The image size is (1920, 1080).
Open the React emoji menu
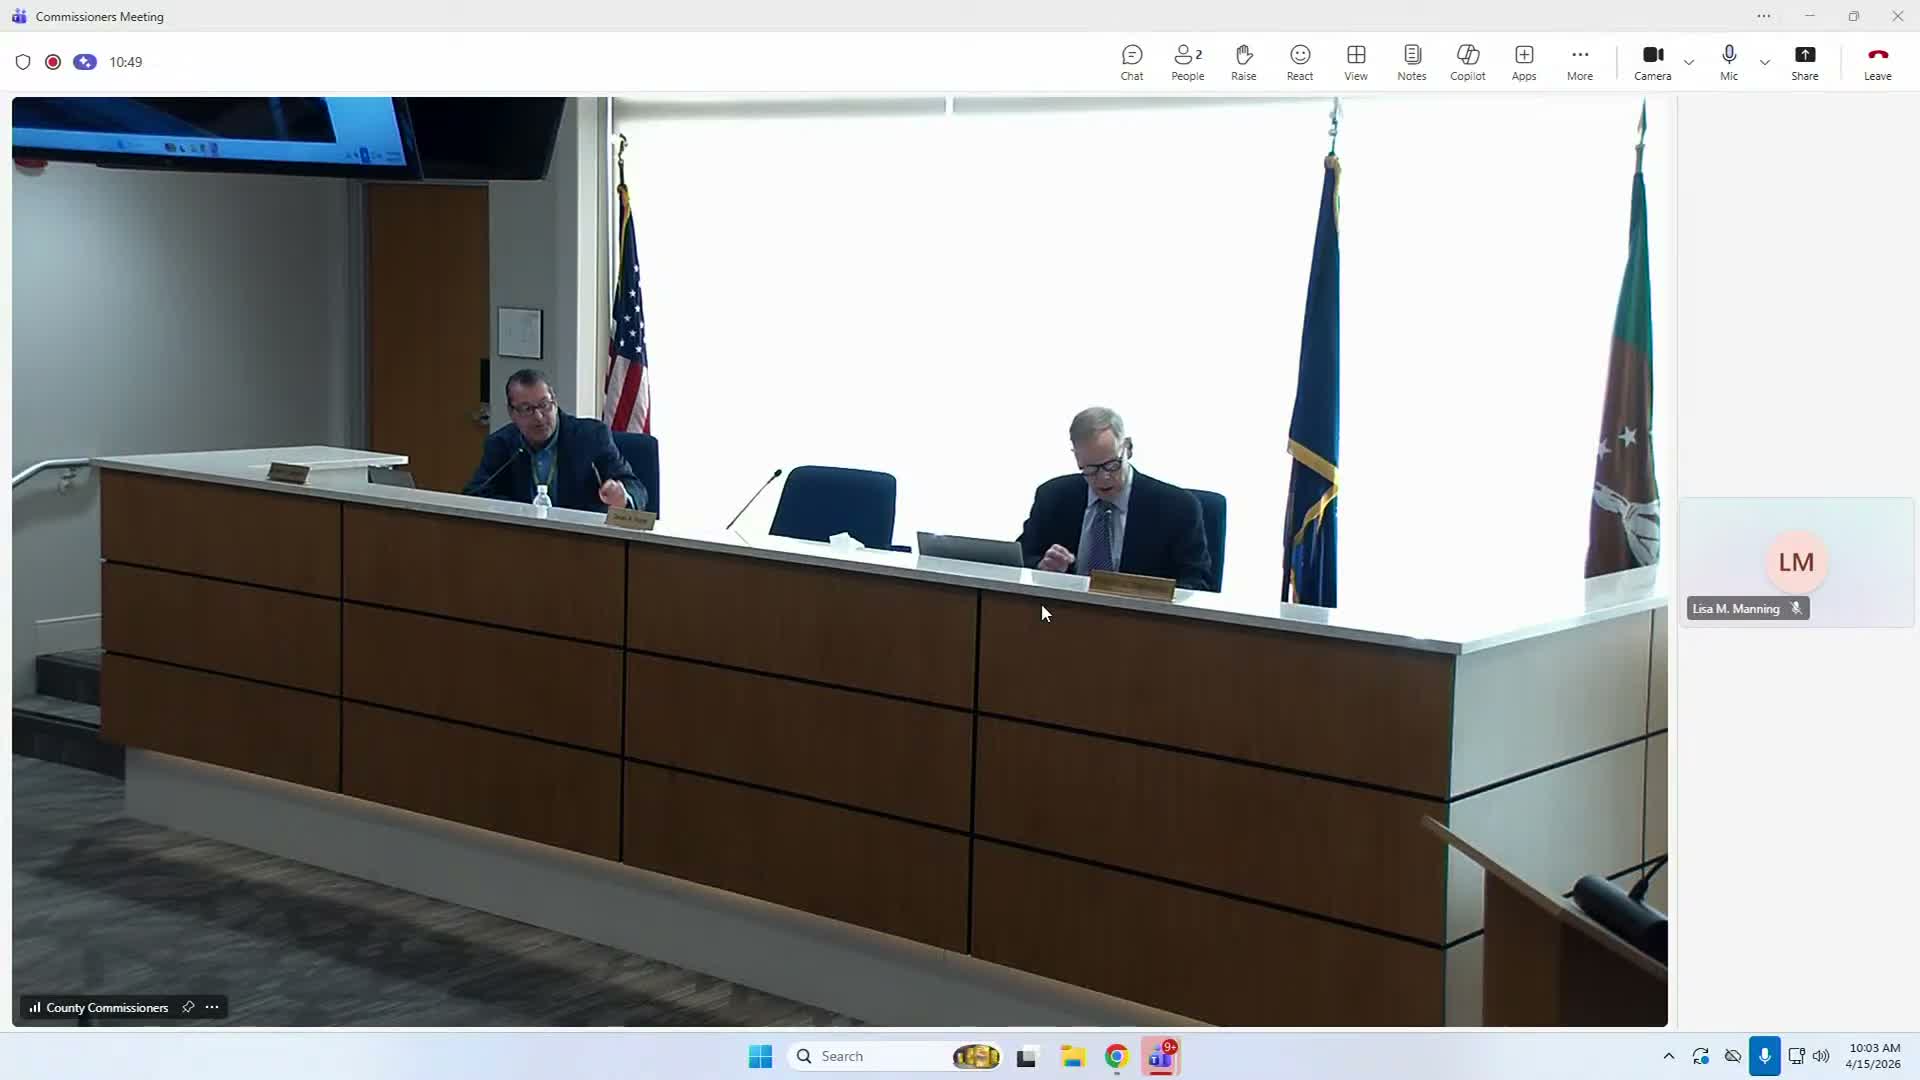pyautogui.click(x=1300, y=62)
